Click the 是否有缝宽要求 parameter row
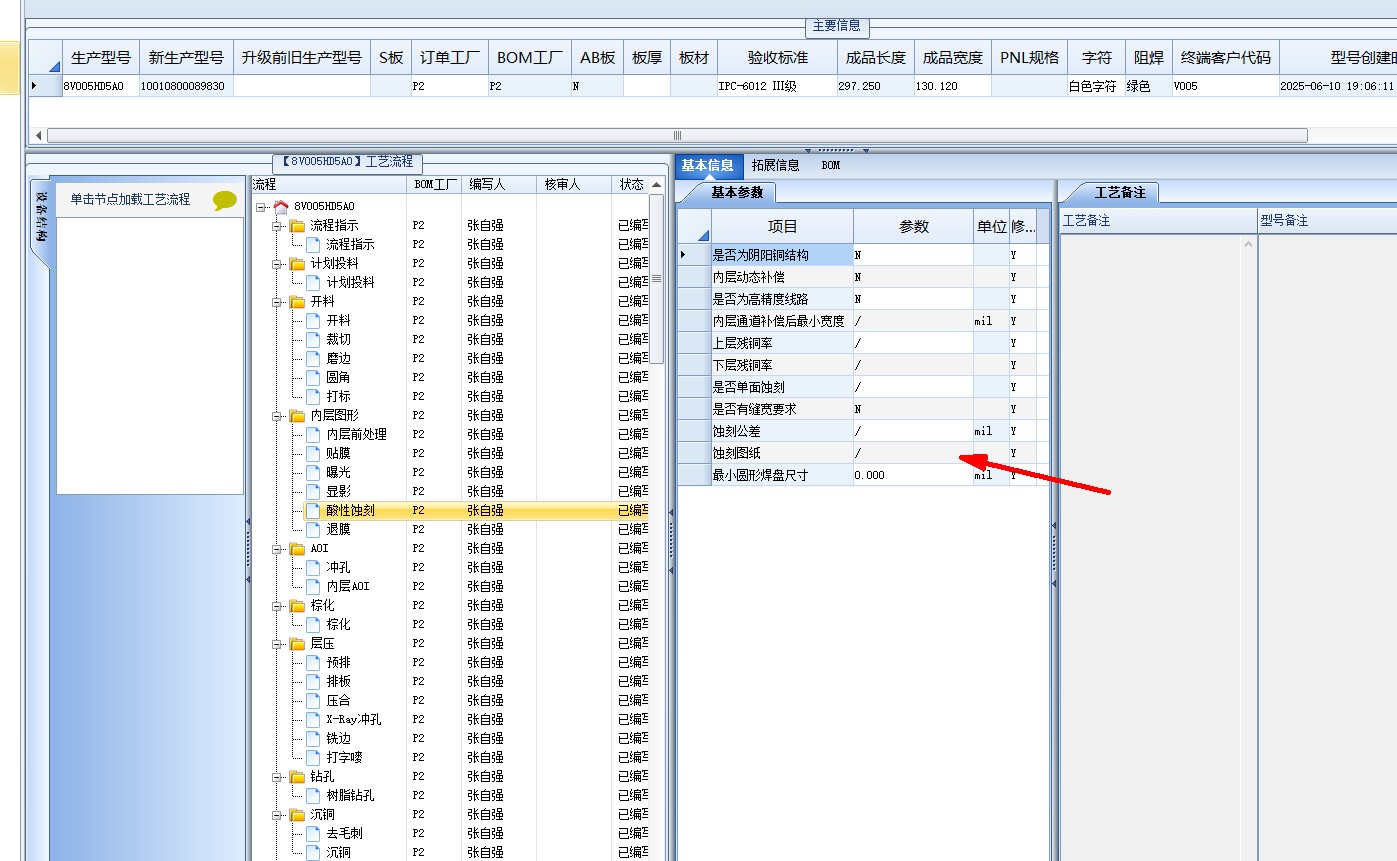The image size is (1397, 861). click(862, 409)
